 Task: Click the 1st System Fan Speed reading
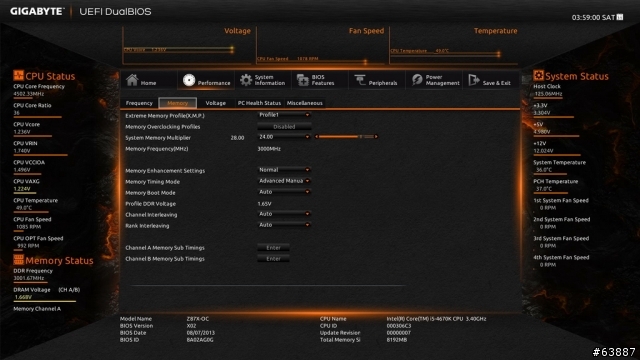click(x=547, y=208)
